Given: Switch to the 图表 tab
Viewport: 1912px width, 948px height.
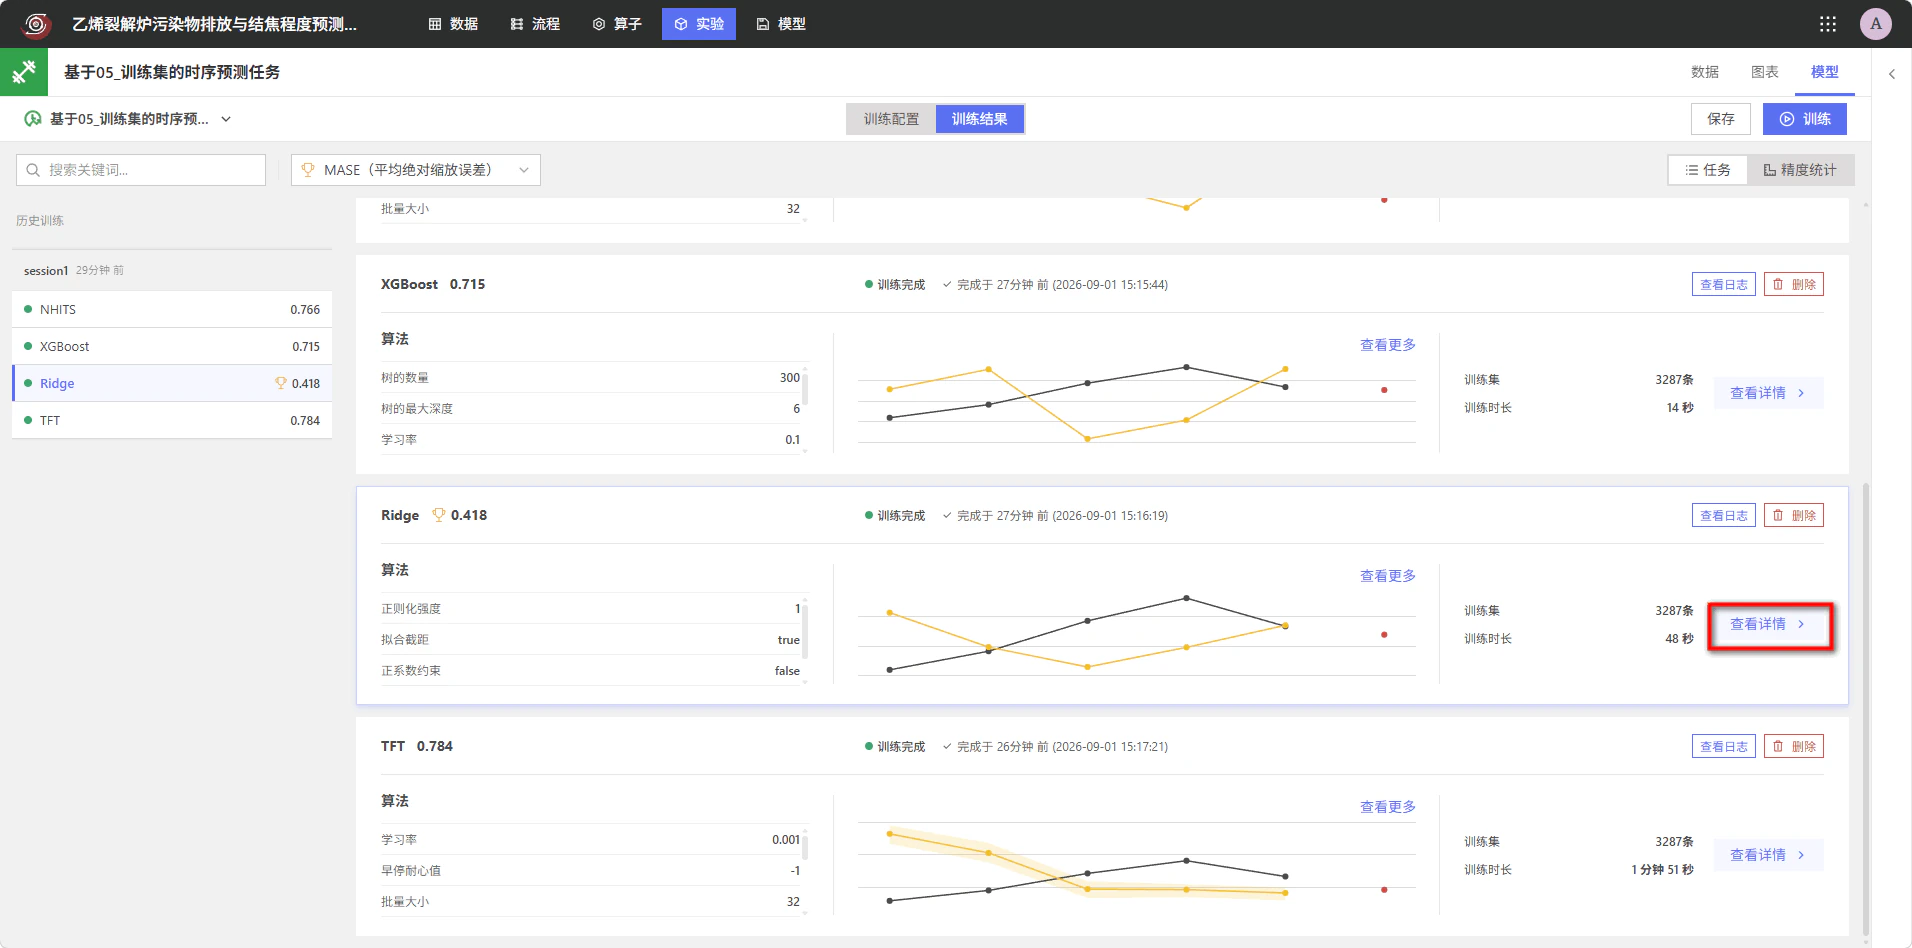Looking at the screenshot, I should click(x=1765, y=72).
